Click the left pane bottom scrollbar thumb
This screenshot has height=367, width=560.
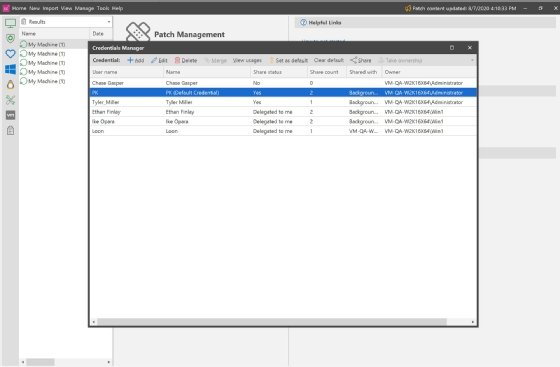40,362
